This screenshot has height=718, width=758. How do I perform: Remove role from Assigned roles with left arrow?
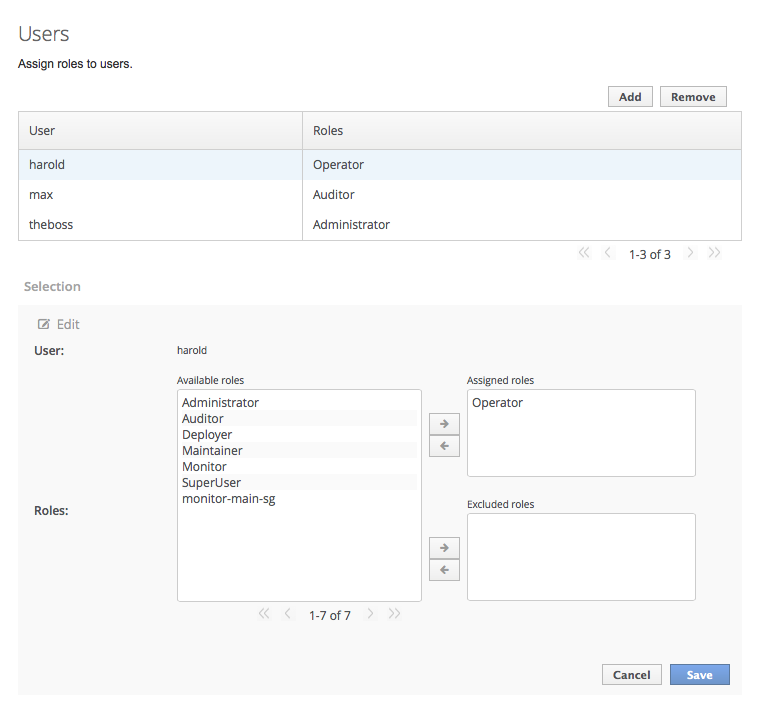coord(443,446)
